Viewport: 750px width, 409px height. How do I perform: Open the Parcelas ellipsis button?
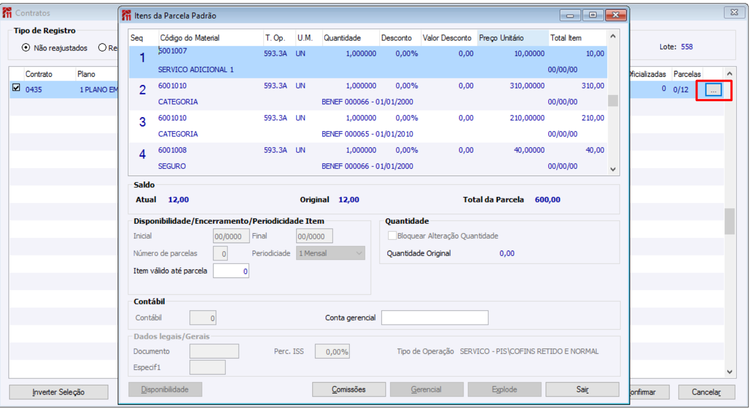(712, 89)
